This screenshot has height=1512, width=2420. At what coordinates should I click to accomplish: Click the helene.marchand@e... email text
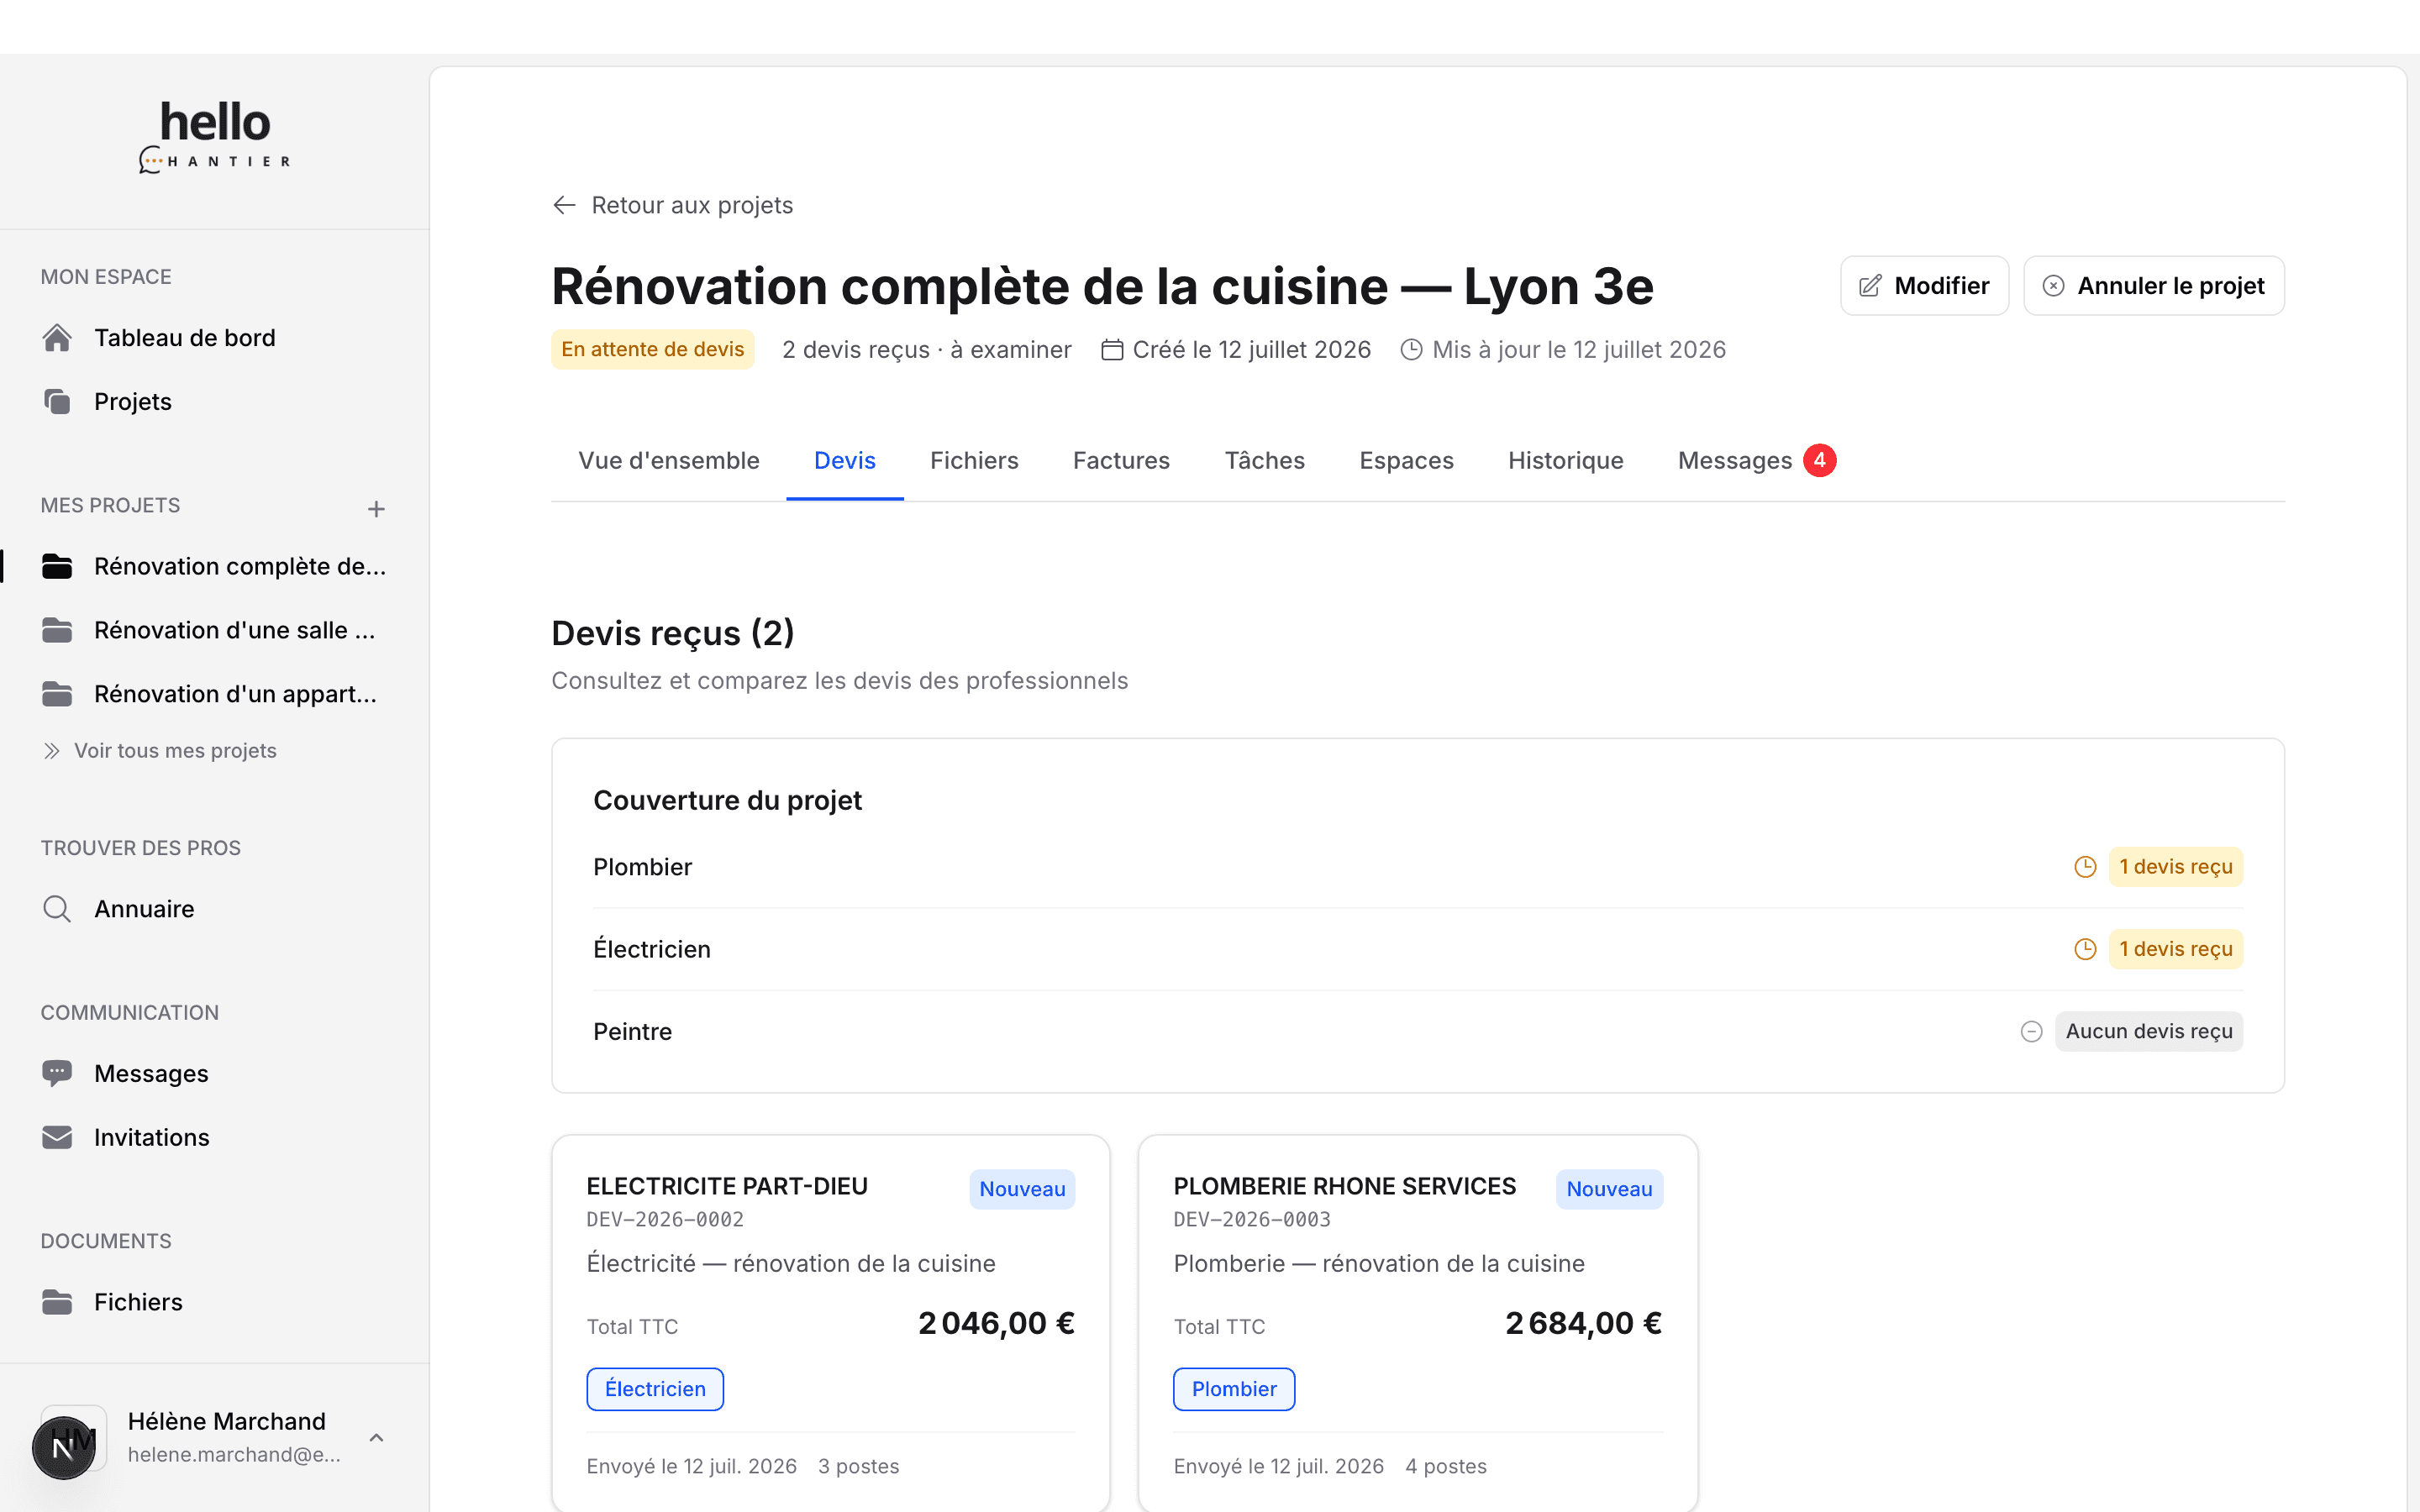point(234,1455)
